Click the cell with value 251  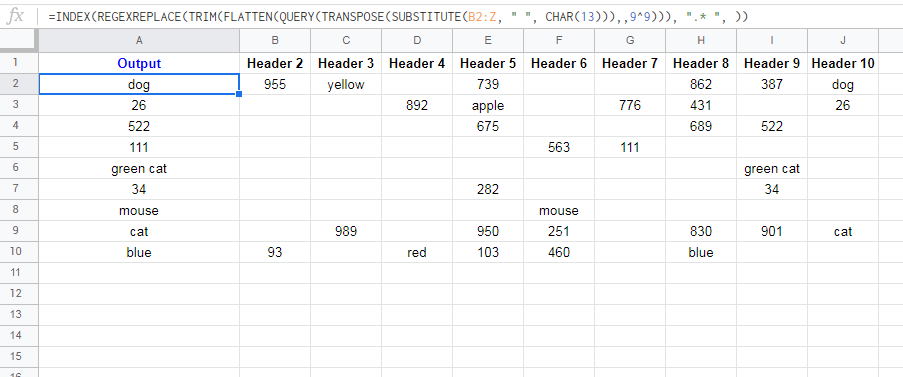coord(559,231)
